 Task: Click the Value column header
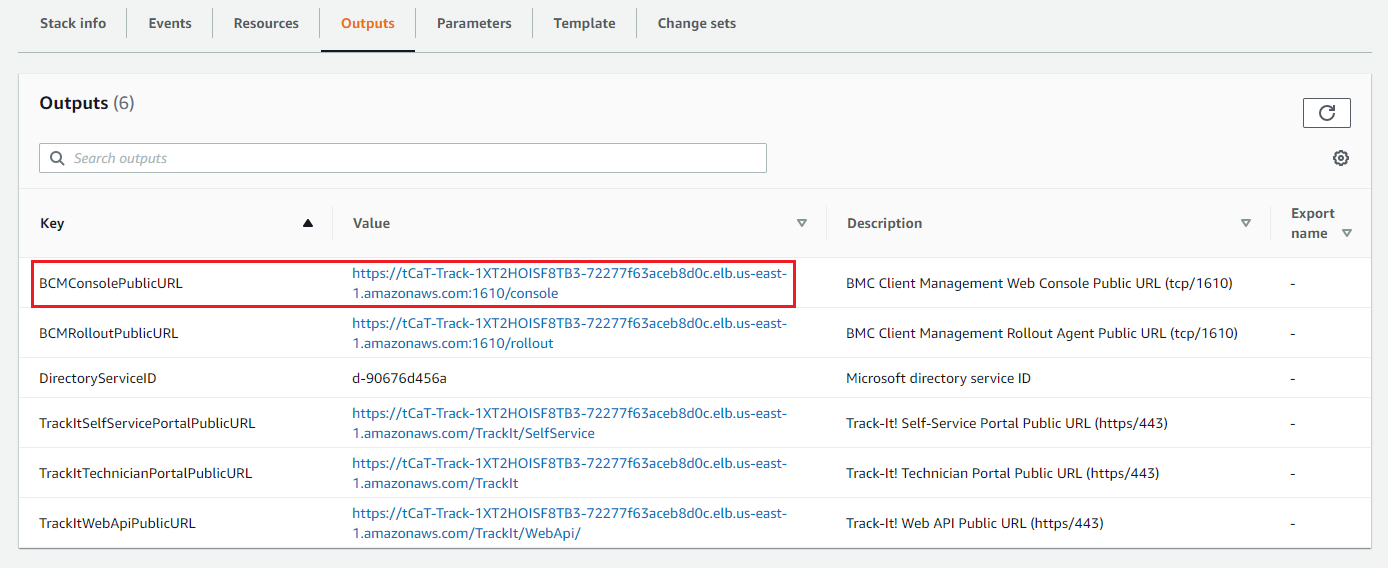(x=371, y=223)
